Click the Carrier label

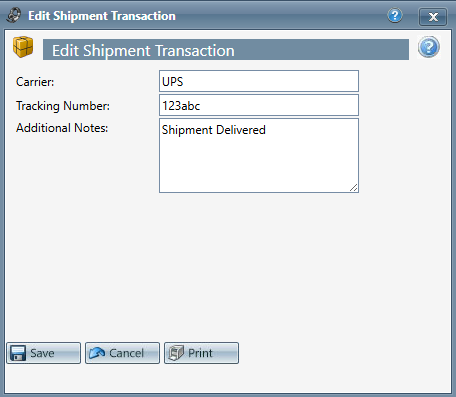click(35, 82)
